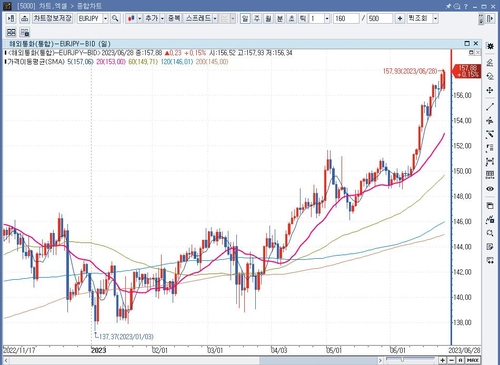This screenshot has width=500, height=365.
Task: Click the 추가 button
Action: click(x=152, y=18)
